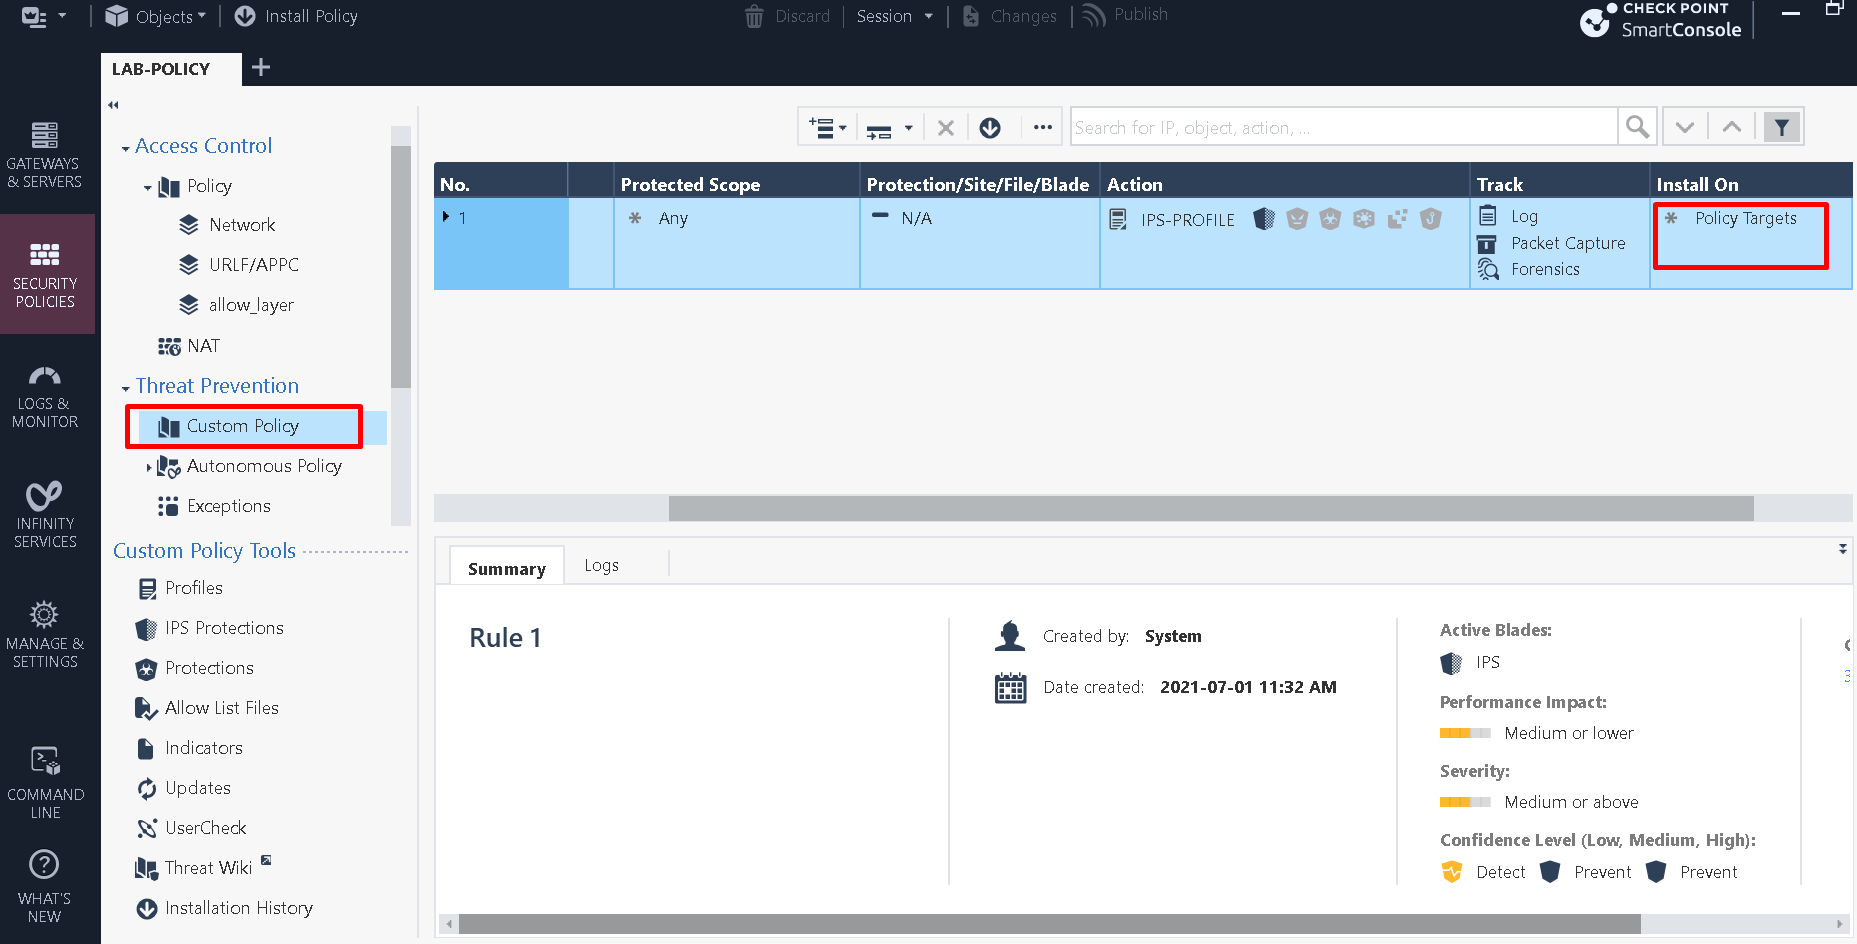The height and width of the screenshot is (944, 1857).
Task: Click the delete rule X icon
Action: [x=946, y=127]
